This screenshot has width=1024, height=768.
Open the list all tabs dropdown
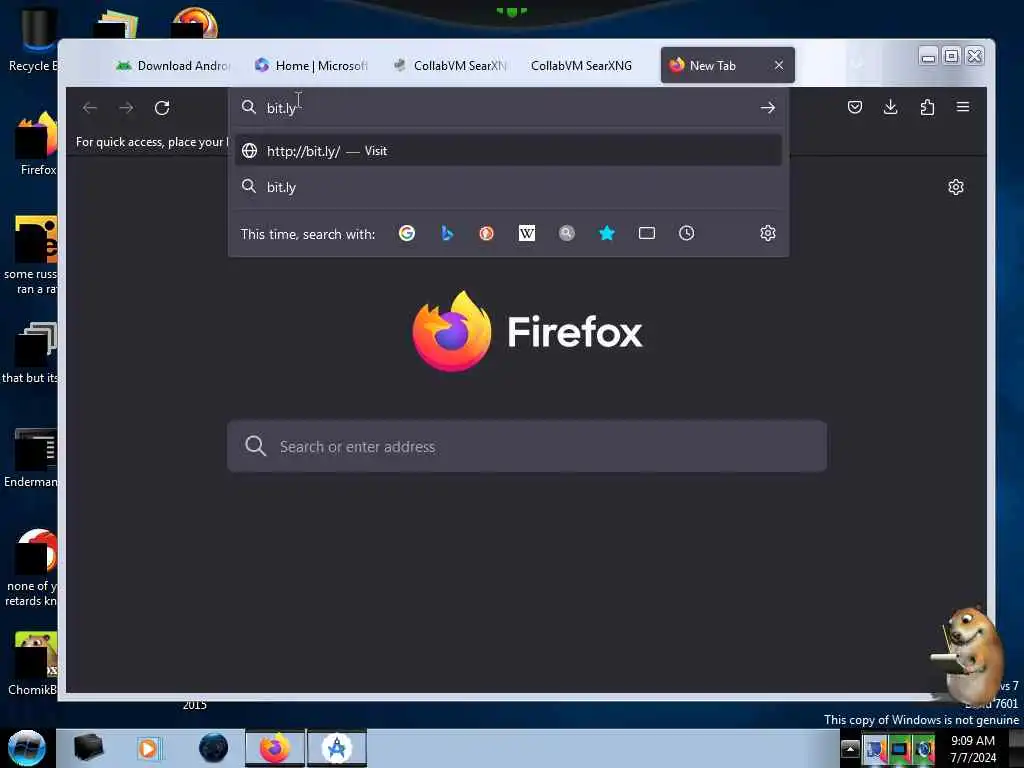[857, 64]
